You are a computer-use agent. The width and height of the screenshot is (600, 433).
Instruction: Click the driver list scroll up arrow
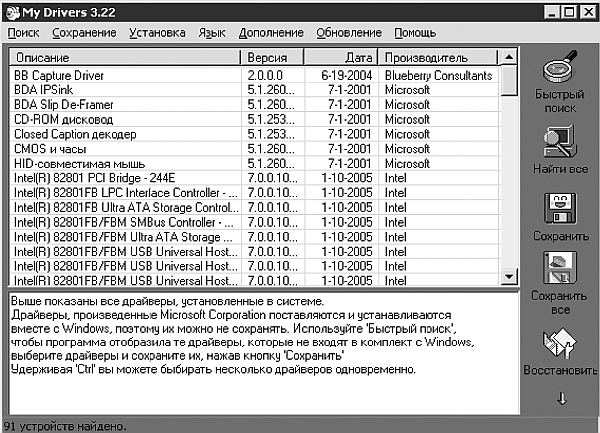click(509, 57)
